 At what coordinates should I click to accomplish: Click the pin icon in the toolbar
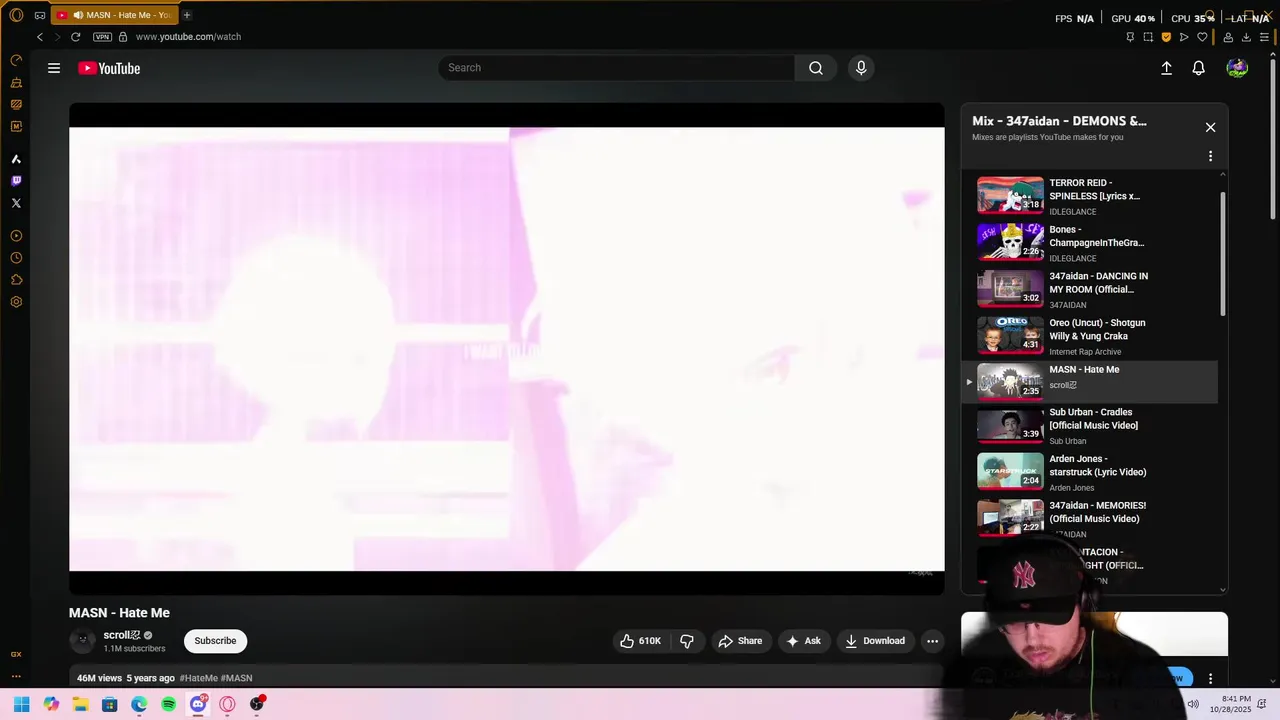pos(1130,37)
